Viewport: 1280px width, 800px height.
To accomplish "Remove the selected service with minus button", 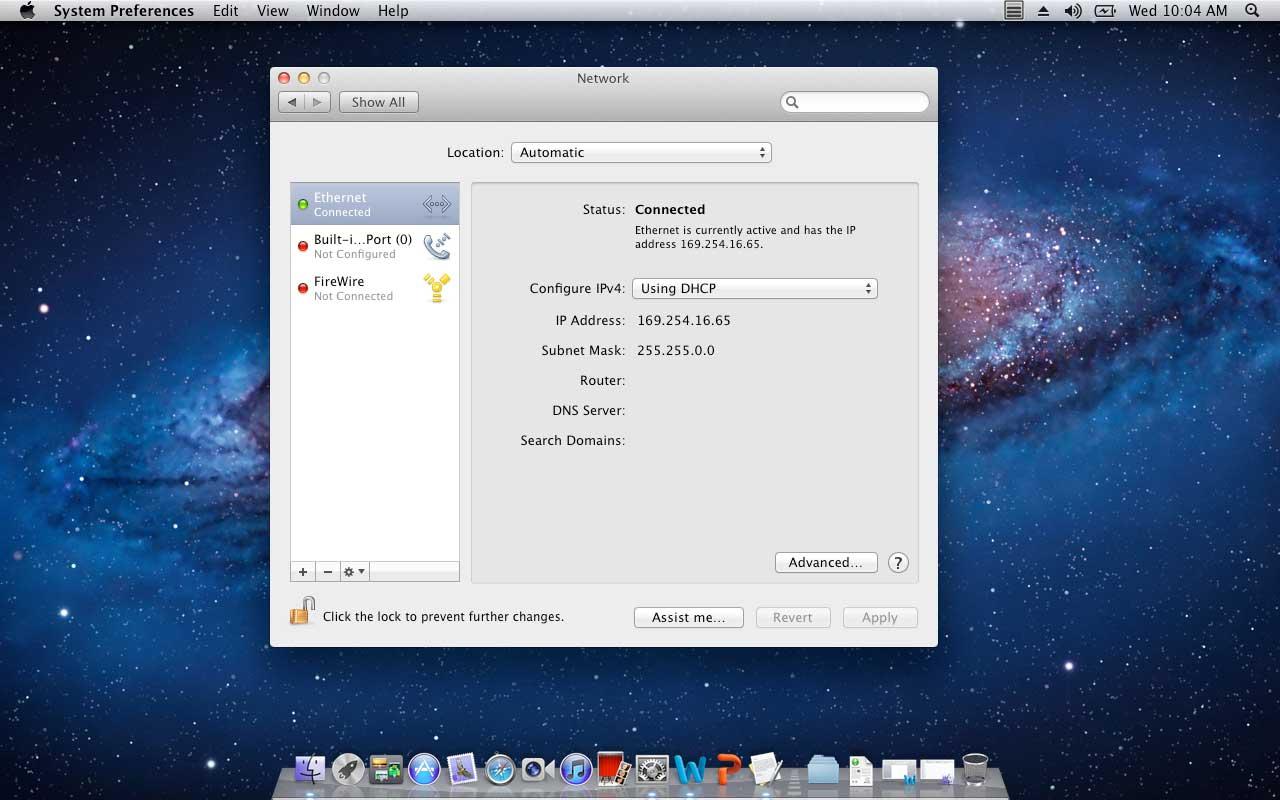I will [x=328, y=572].
